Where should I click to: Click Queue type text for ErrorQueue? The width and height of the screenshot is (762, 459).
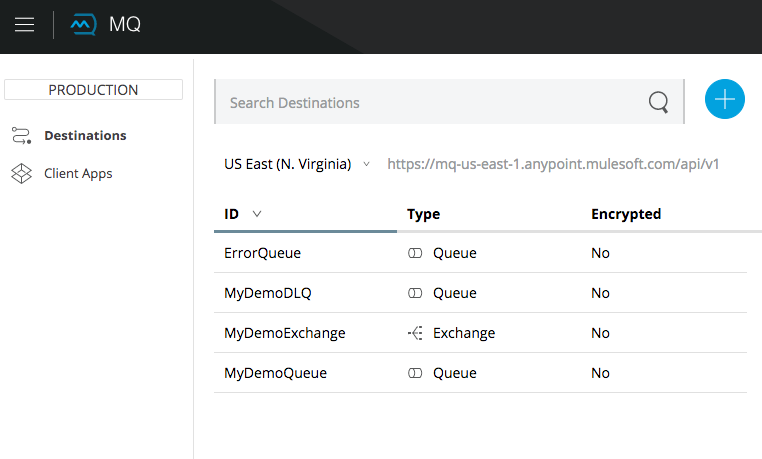click(x=455, y=253)
